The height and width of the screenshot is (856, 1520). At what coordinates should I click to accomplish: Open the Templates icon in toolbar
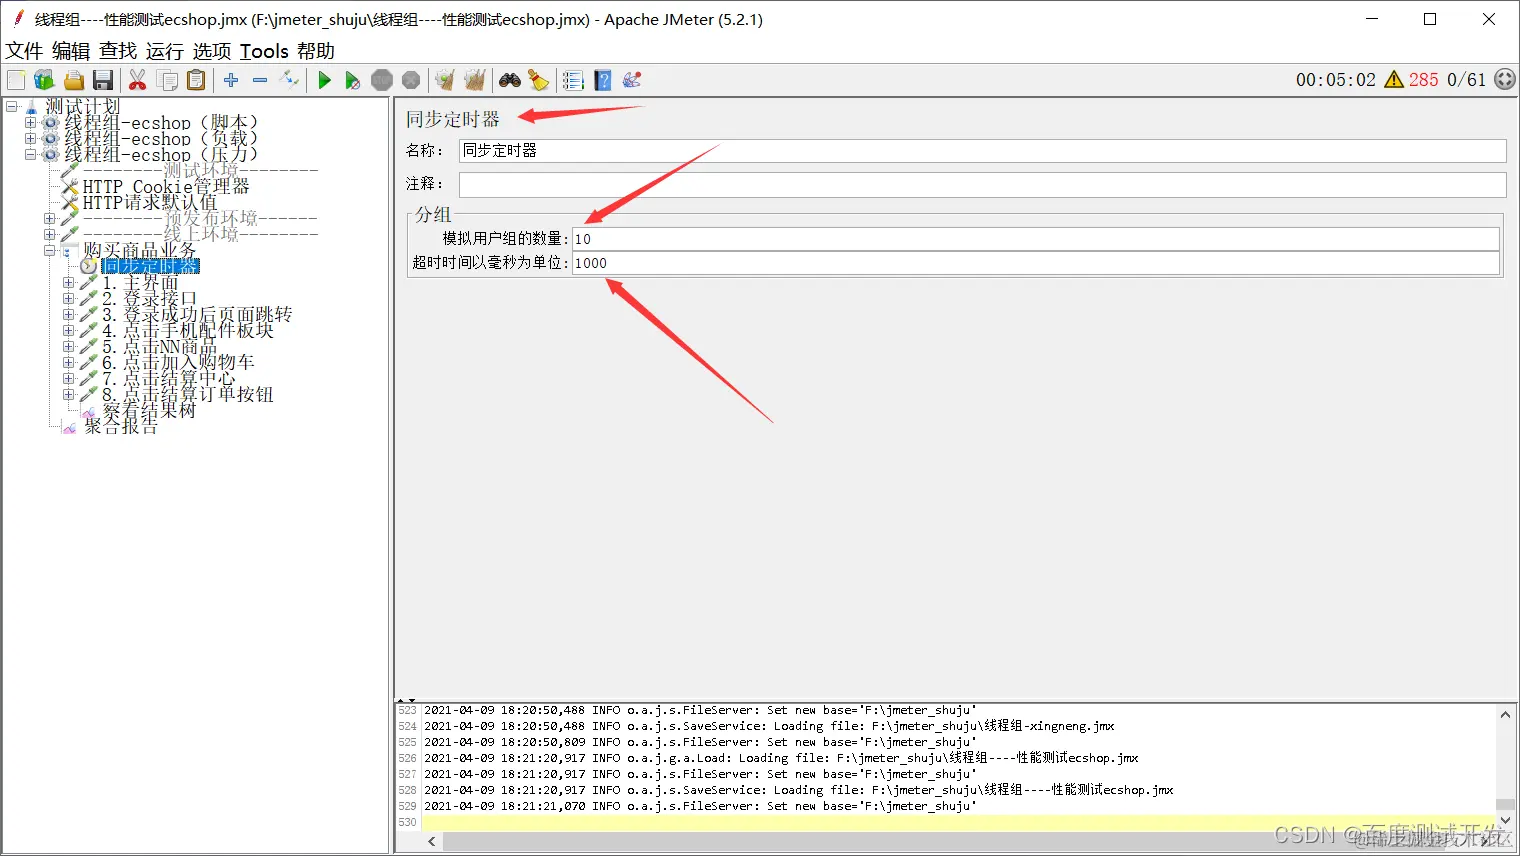[x=44, y=80]
